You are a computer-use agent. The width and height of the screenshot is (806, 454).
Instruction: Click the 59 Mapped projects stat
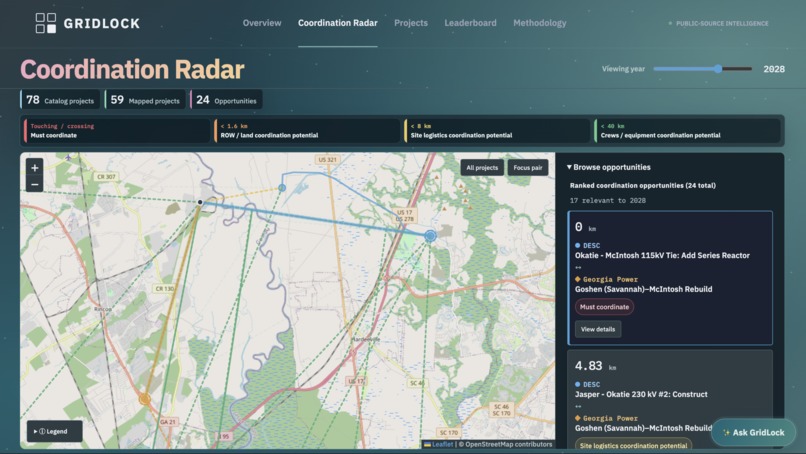(x=145, y=100)
